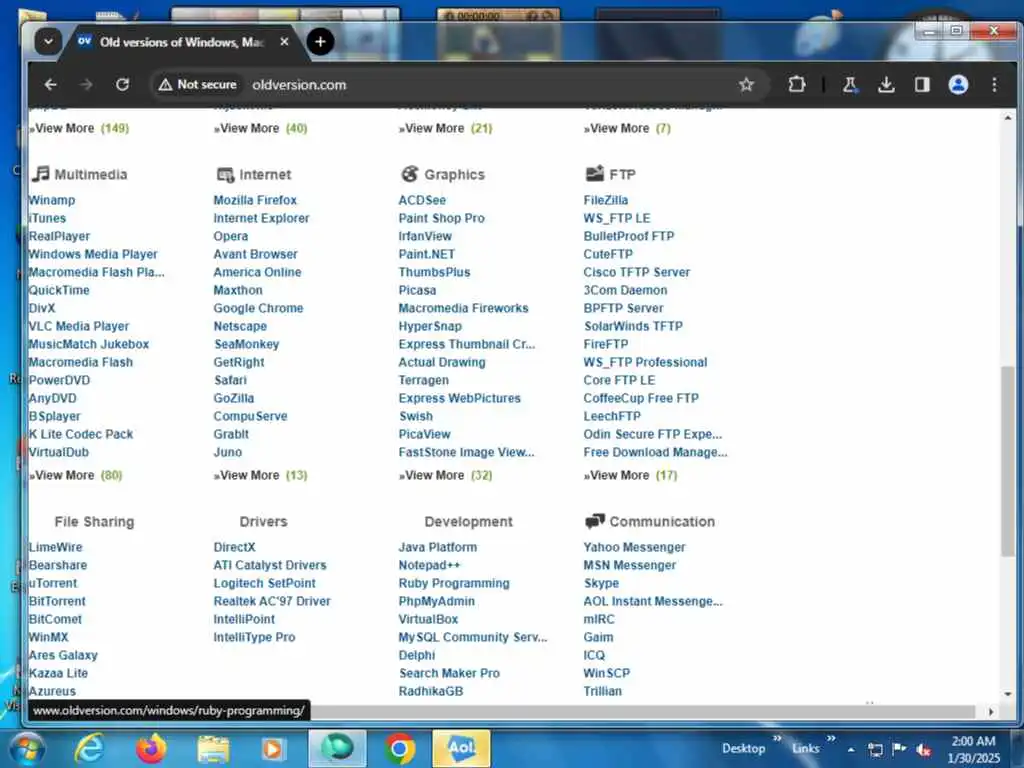Open the IrfanView link
The height and width of the screenshot is (768, 1024).
(x=424, y=236)
